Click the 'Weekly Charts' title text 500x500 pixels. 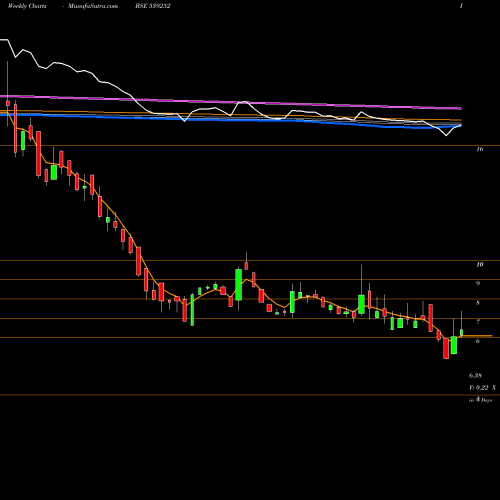27,6
